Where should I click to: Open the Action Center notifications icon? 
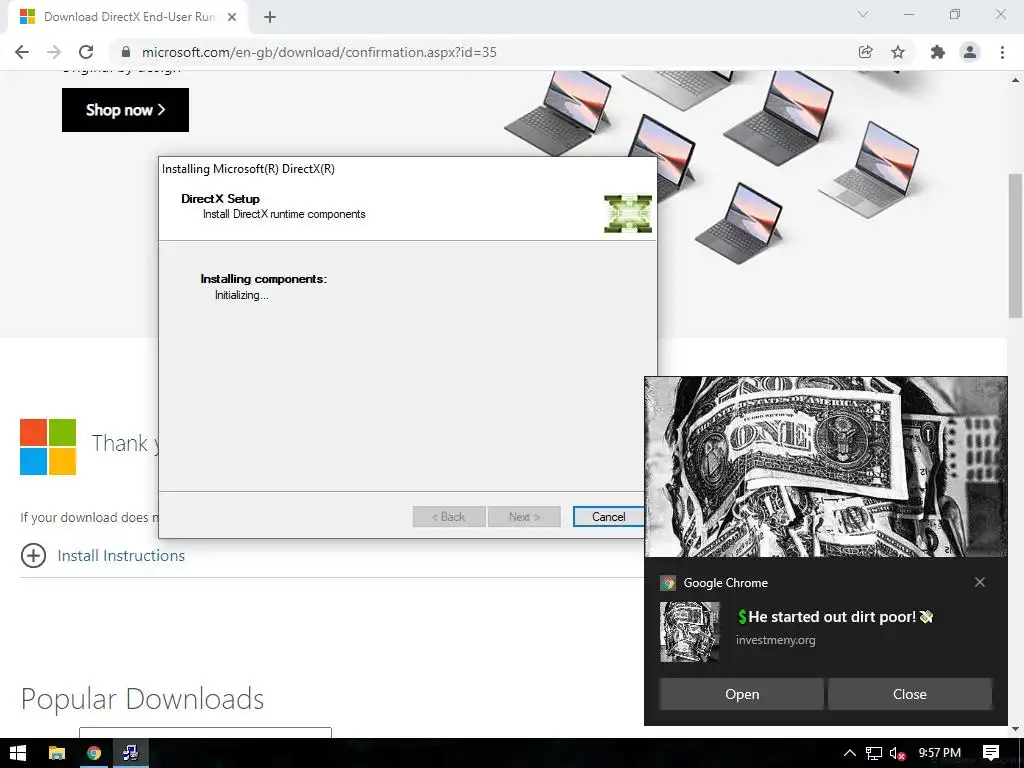(991, 753)
